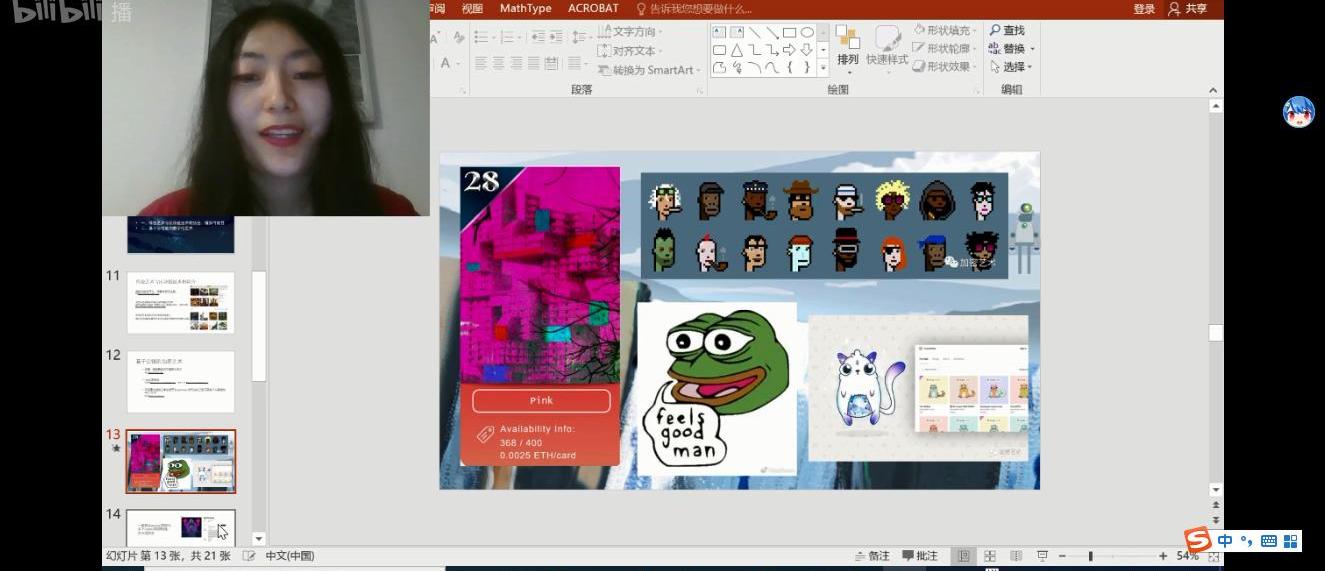This screenshot has height=571, width=1325.
Task: Switch to reading view icon
Action: tap(1016, 556)
